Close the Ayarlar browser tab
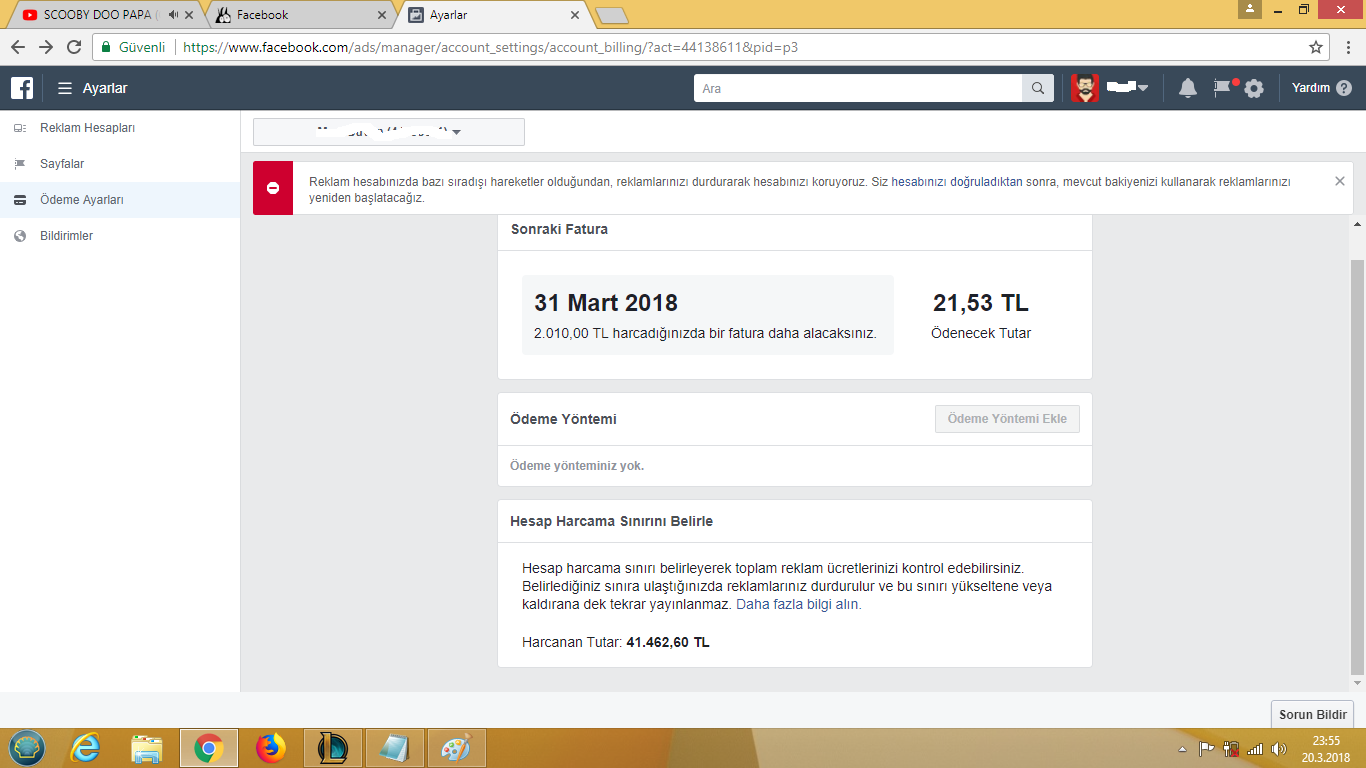The height and width of the screenshot is (768, 1366). coord(574,15)
